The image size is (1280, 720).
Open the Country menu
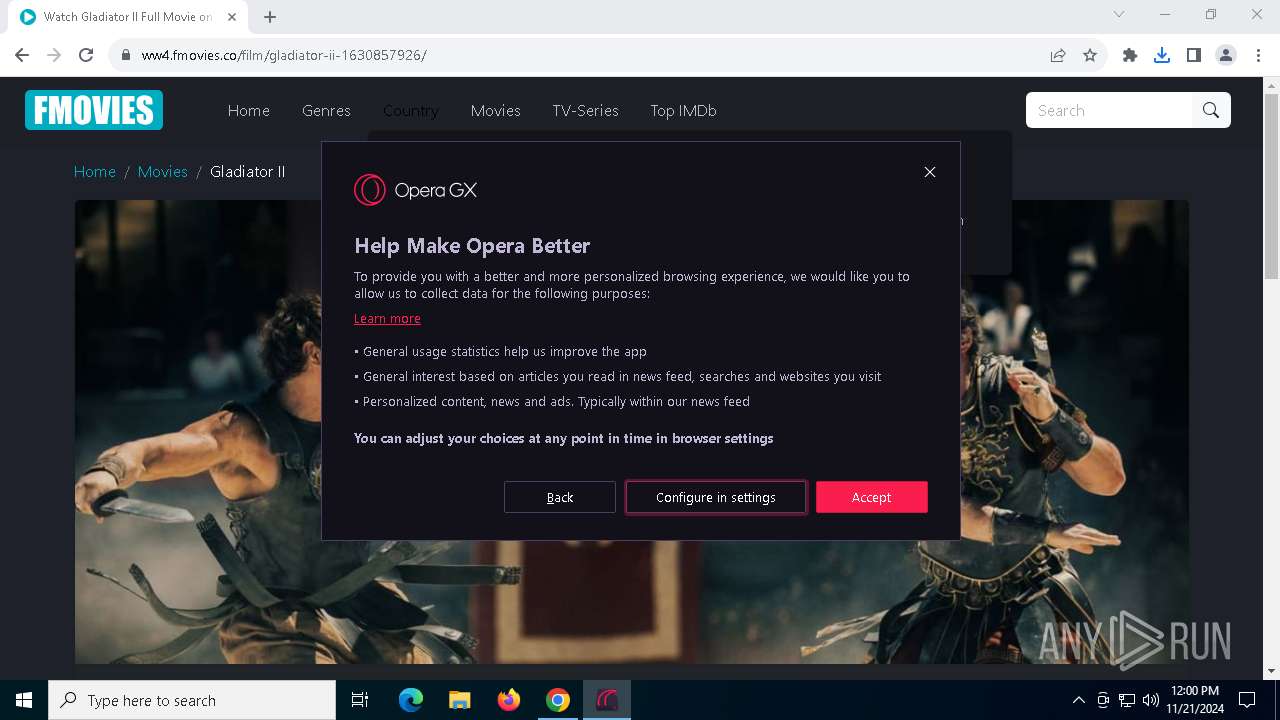pyautogui.click(x=410, y=111)
